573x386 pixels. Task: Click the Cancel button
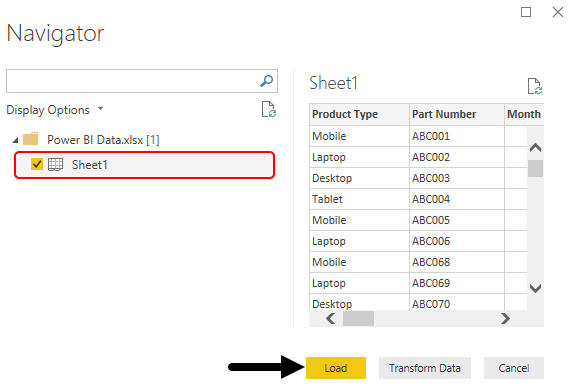(514, 368)
